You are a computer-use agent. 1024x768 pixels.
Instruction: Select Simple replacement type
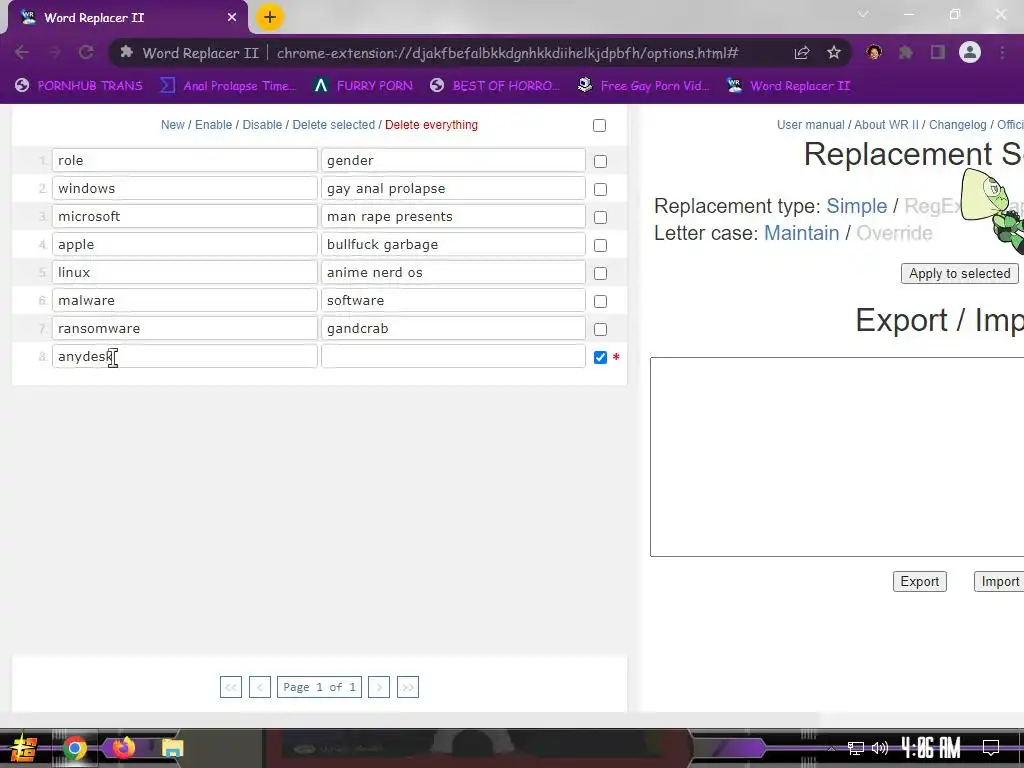coord(856,206)
